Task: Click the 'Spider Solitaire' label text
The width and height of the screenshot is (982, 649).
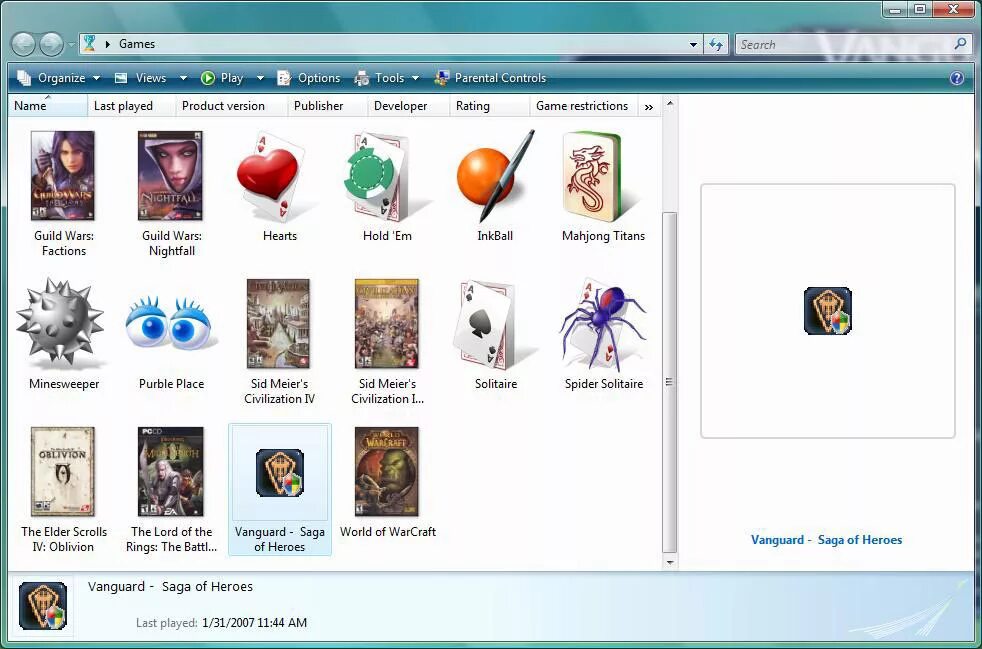Action: 604,384
